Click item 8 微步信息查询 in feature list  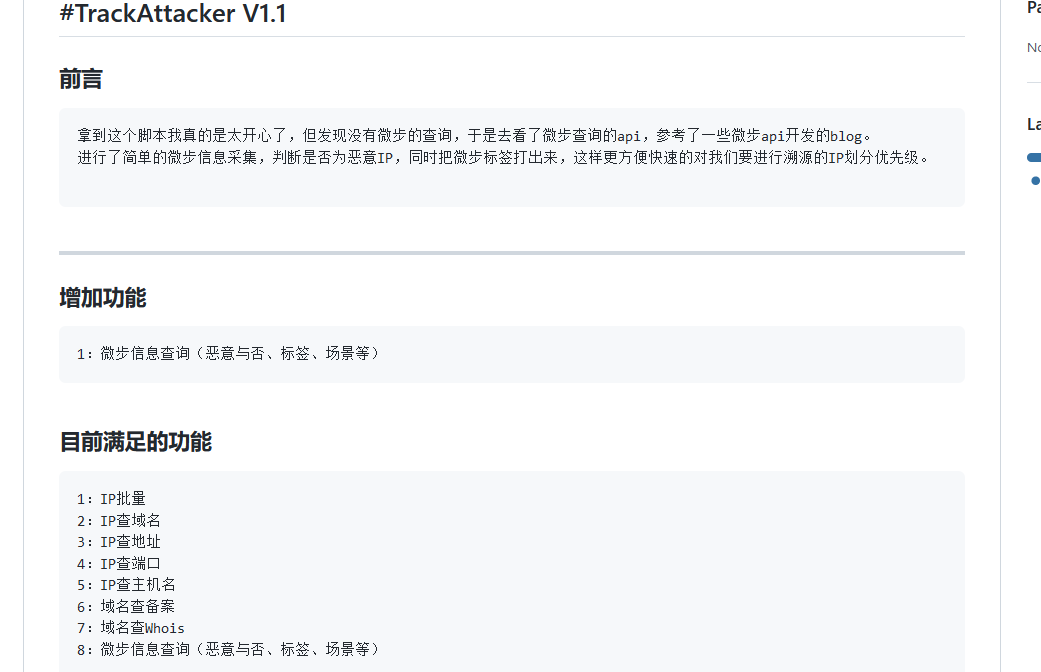(229, 649)
